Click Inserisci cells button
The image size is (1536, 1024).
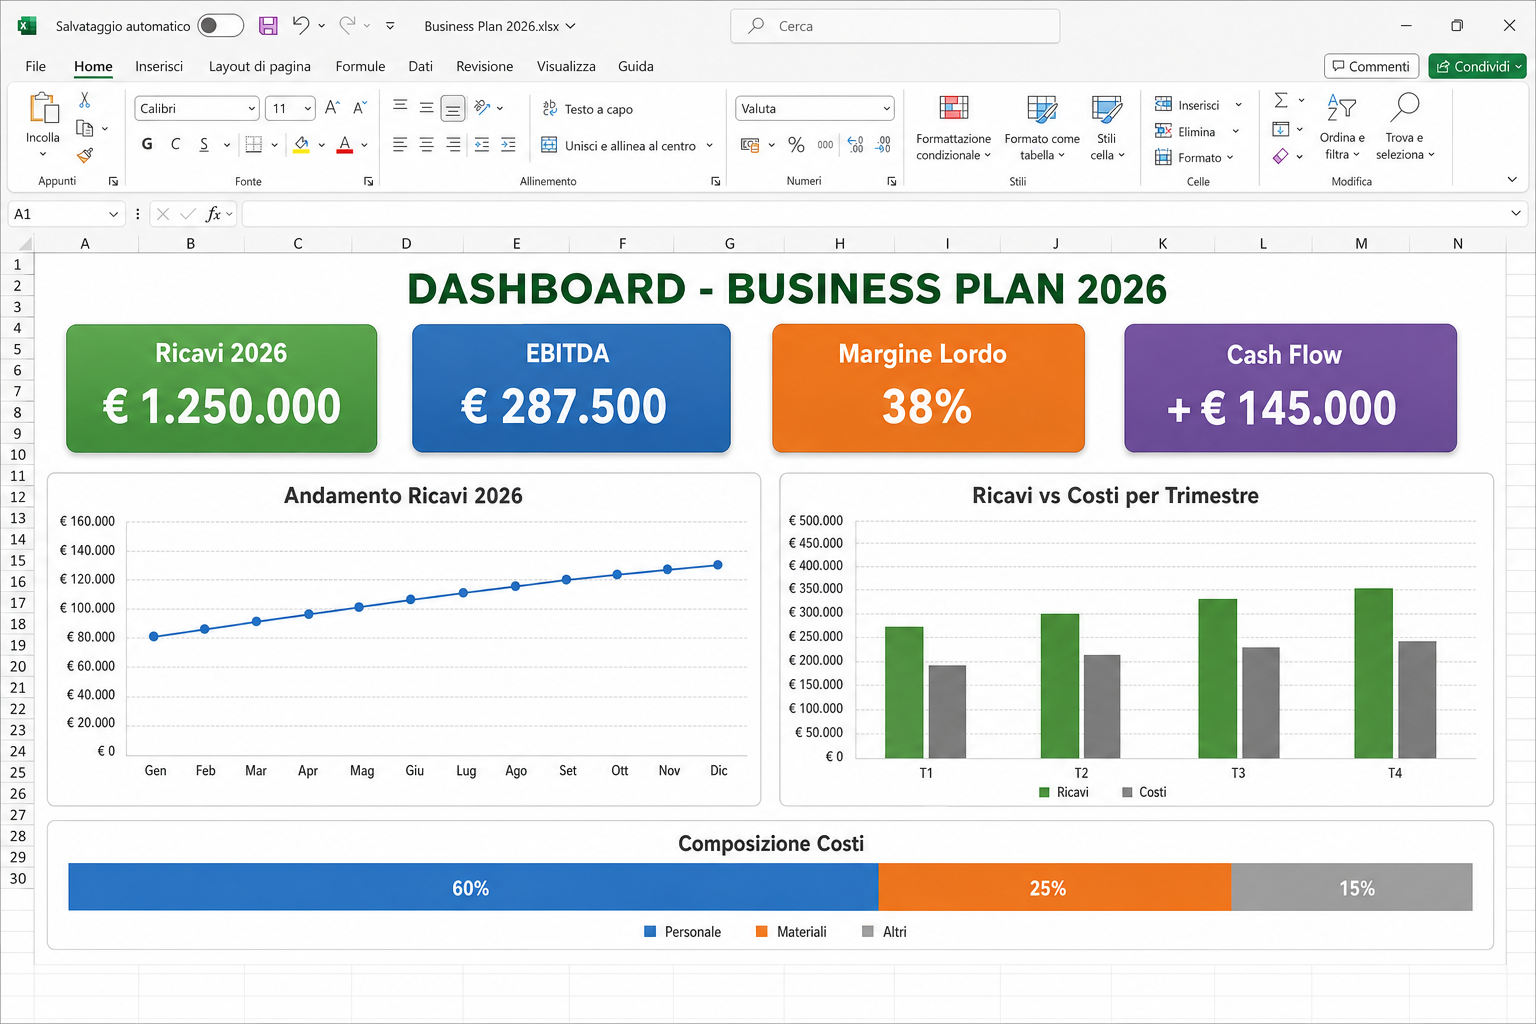coord(1198,105)
